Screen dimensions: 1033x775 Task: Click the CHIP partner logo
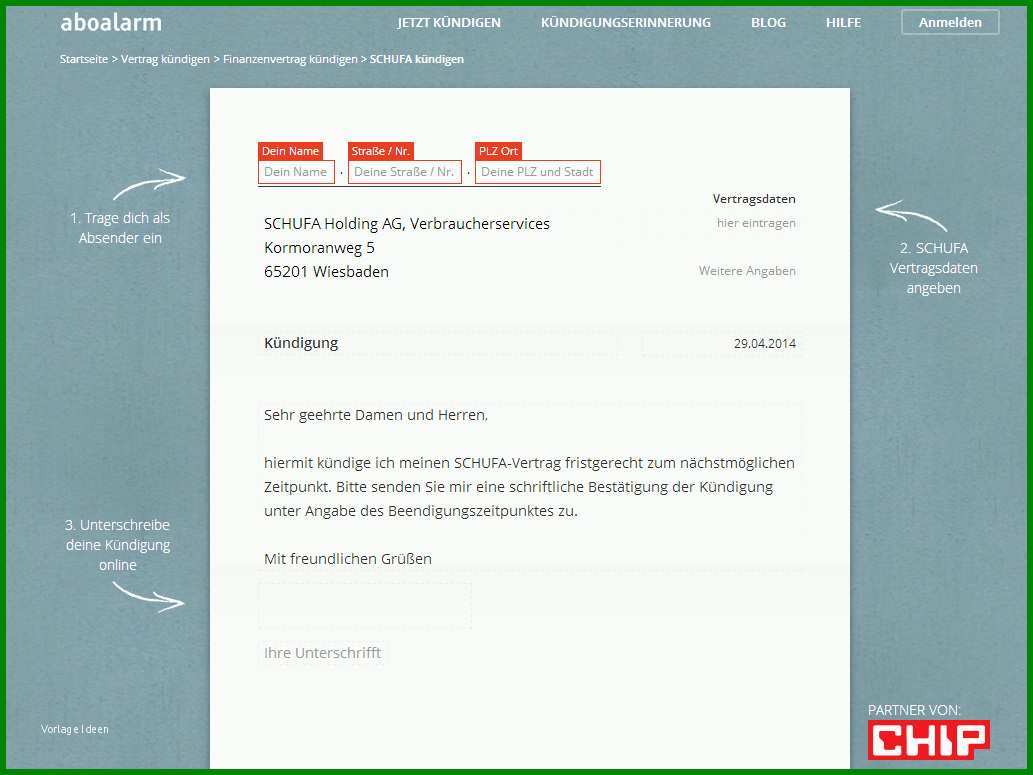click(928, 740)
